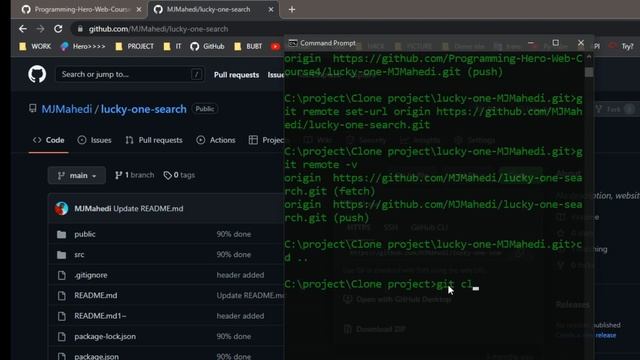Select the MJMahedi/lucky-one-search browser tab
The width and height of the screenshot is (640, 360).
coord(213,9)
